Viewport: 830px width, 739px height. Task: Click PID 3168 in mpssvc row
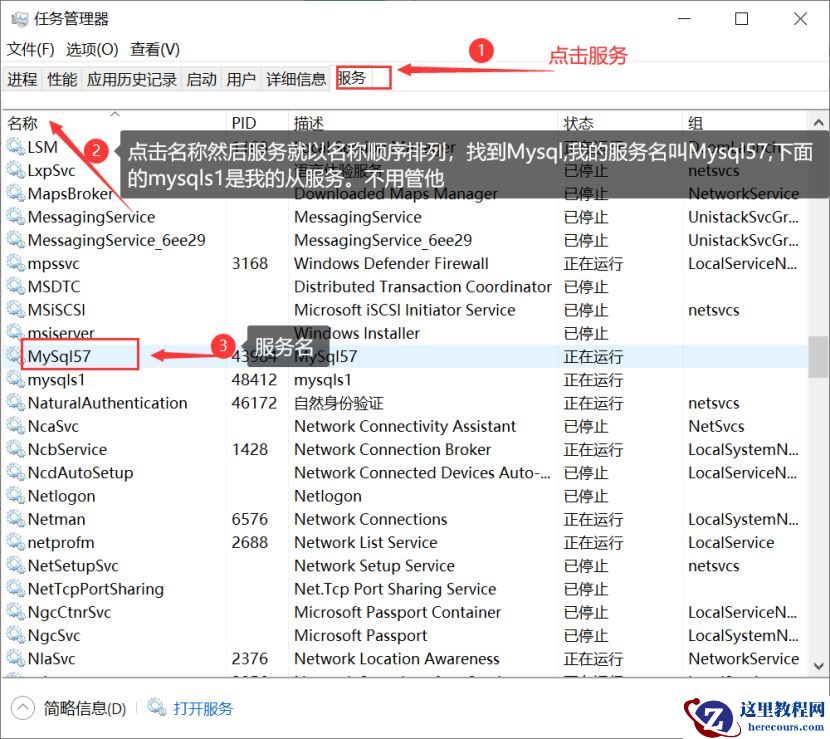(249, 263)
